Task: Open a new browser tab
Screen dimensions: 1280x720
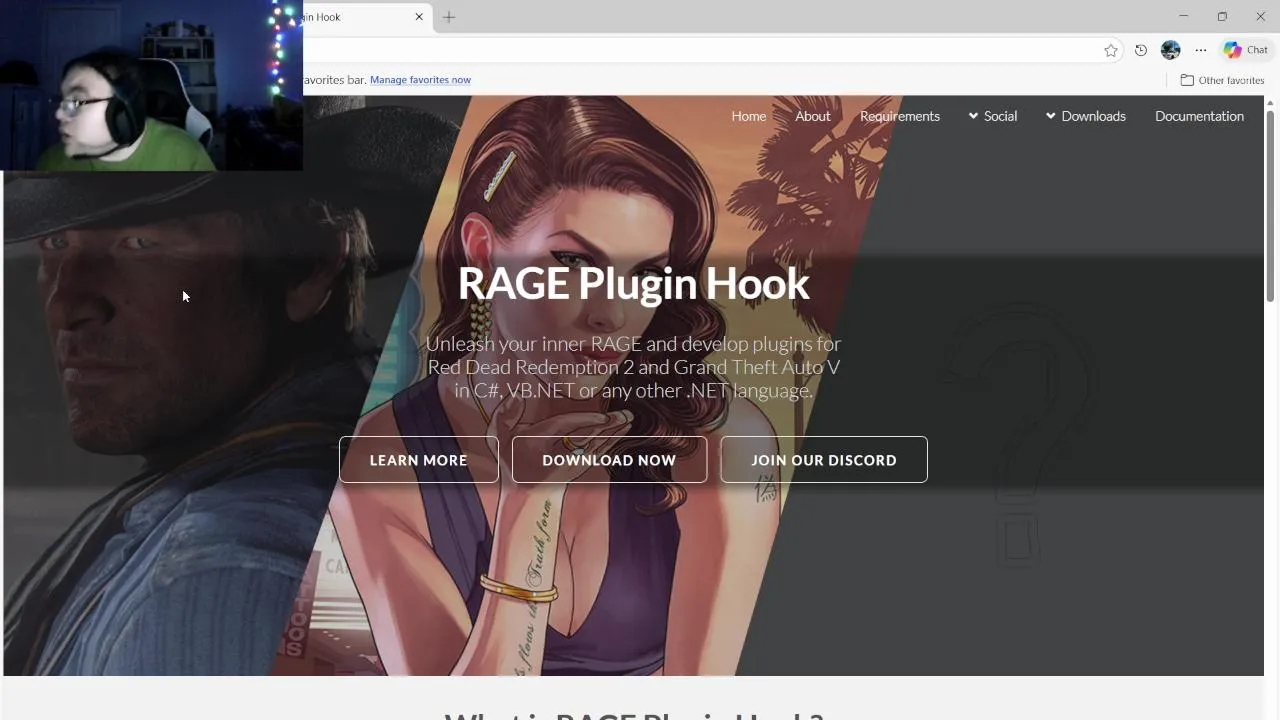Action: point(449,17)
